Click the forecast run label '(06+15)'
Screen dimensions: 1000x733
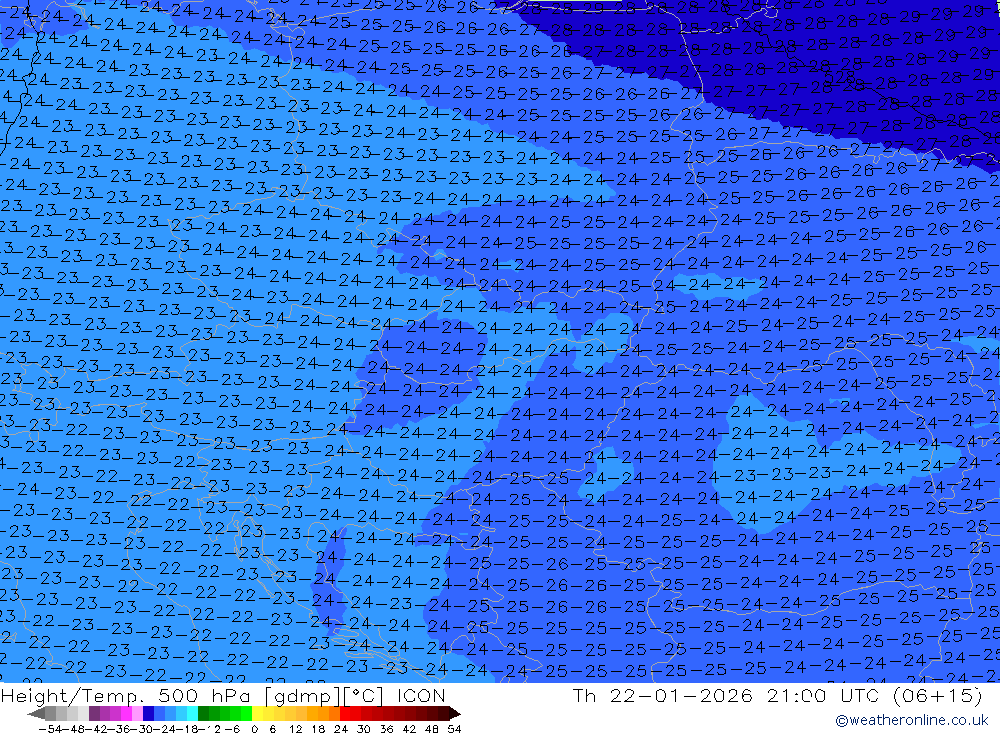939,695
